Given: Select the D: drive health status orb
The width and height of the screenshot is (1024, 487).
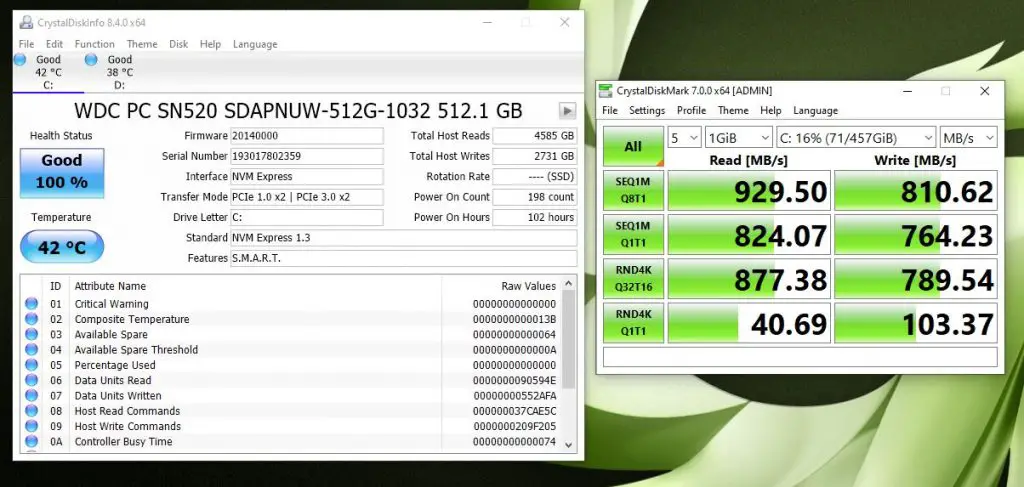Looking at the screenshot, I should pos(91,59).
